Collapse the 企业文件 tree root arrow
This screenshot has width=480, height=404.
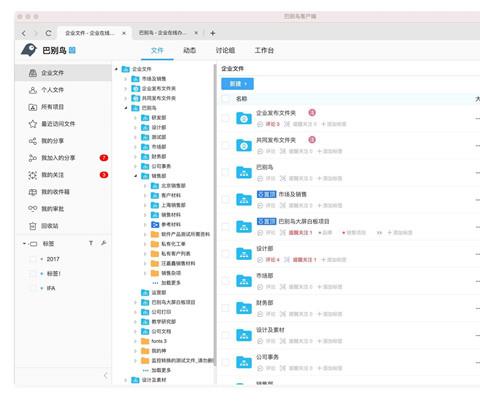pyautogui.click(x=116, y=69)
